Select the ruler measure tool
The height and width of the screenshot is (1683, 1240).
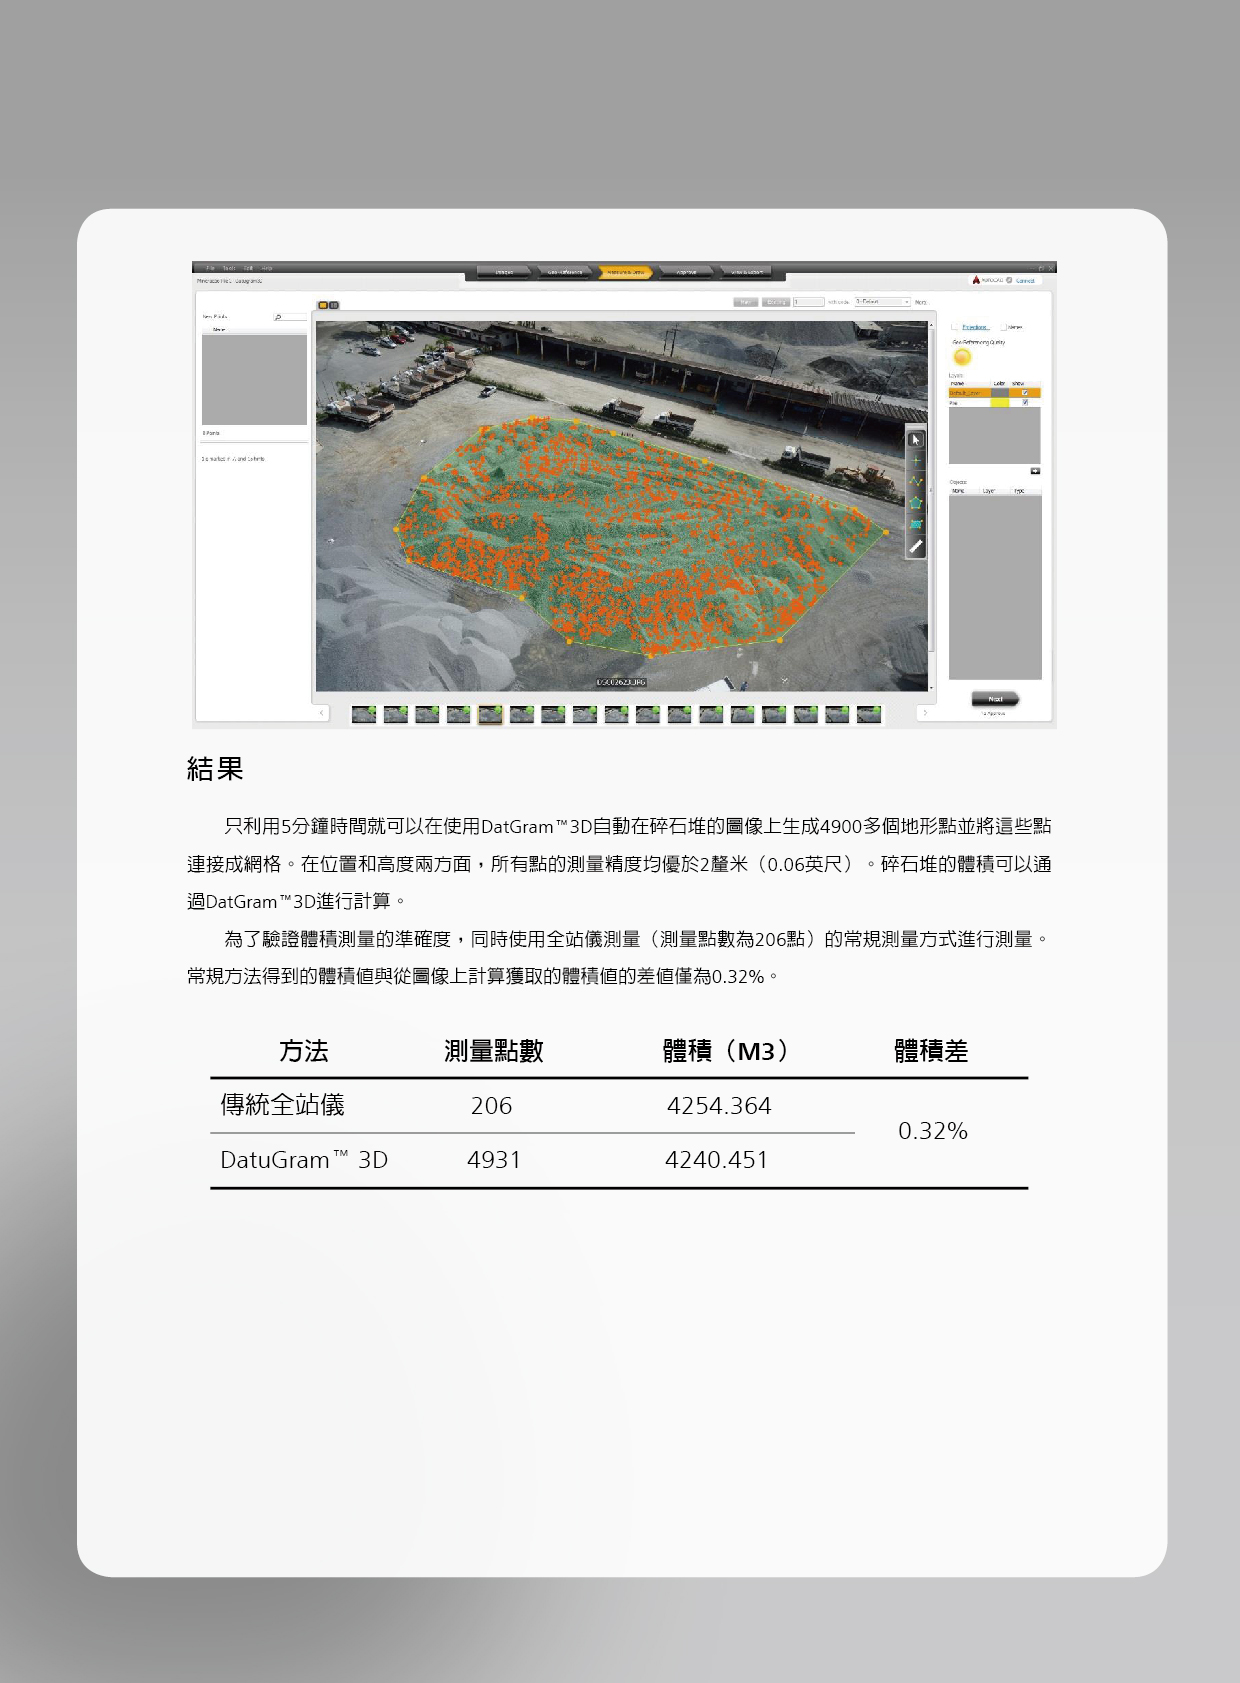pos(916,546)
